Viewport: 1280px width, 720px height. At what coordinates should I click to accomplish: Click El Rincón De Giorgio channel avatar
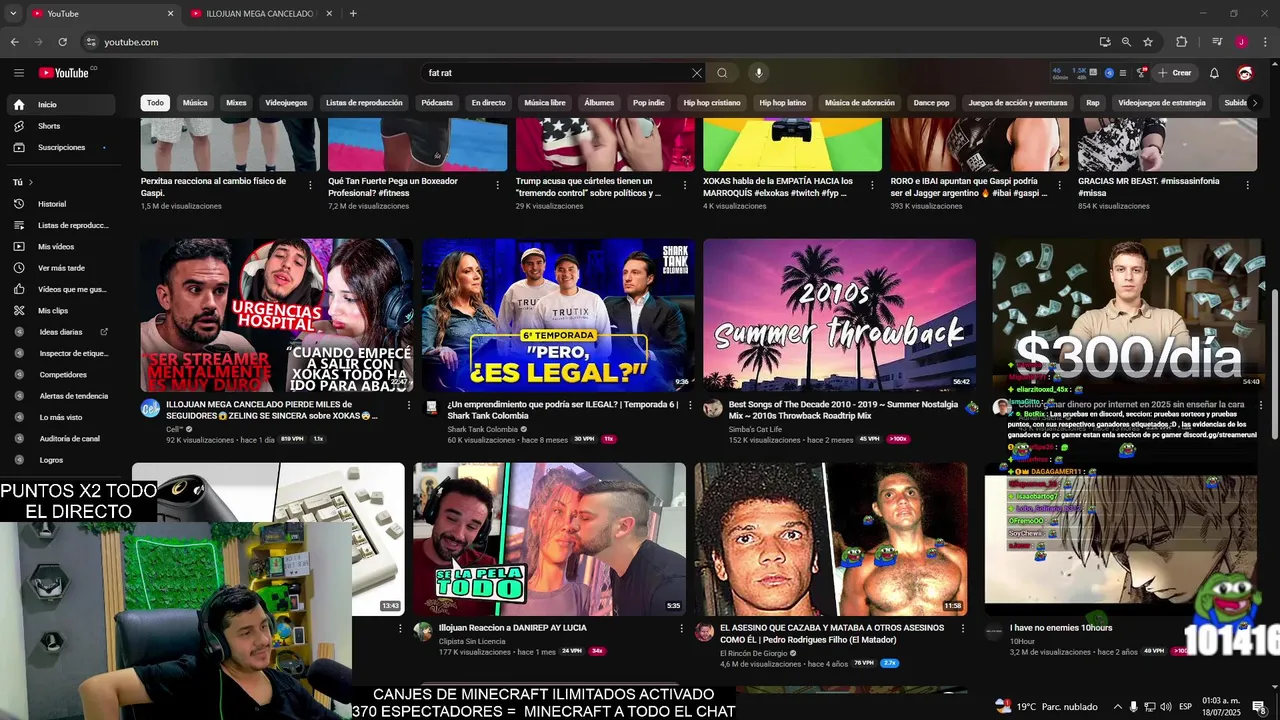click(x=704, y=632)
